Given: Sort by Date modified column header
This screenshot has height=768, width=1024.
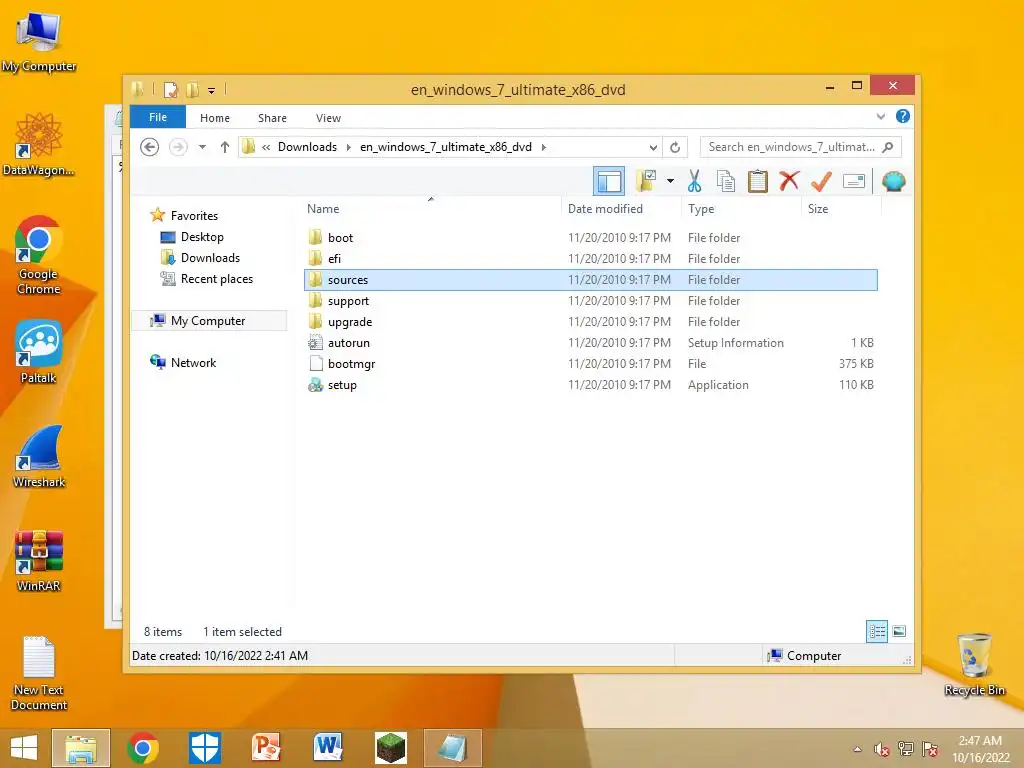Looking at the screenshot, I should pyautogui.click(x=605, y=209).
